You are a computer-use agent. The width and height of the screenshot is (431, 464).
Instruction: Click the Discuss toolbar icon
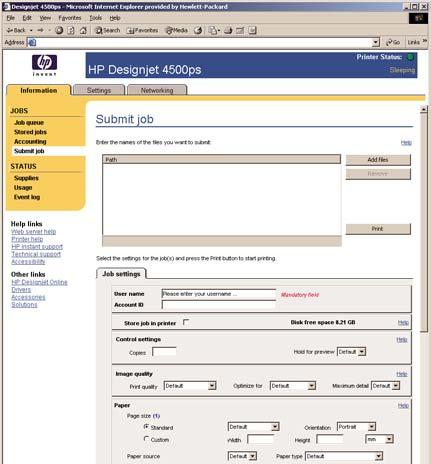tap(252, 31)
